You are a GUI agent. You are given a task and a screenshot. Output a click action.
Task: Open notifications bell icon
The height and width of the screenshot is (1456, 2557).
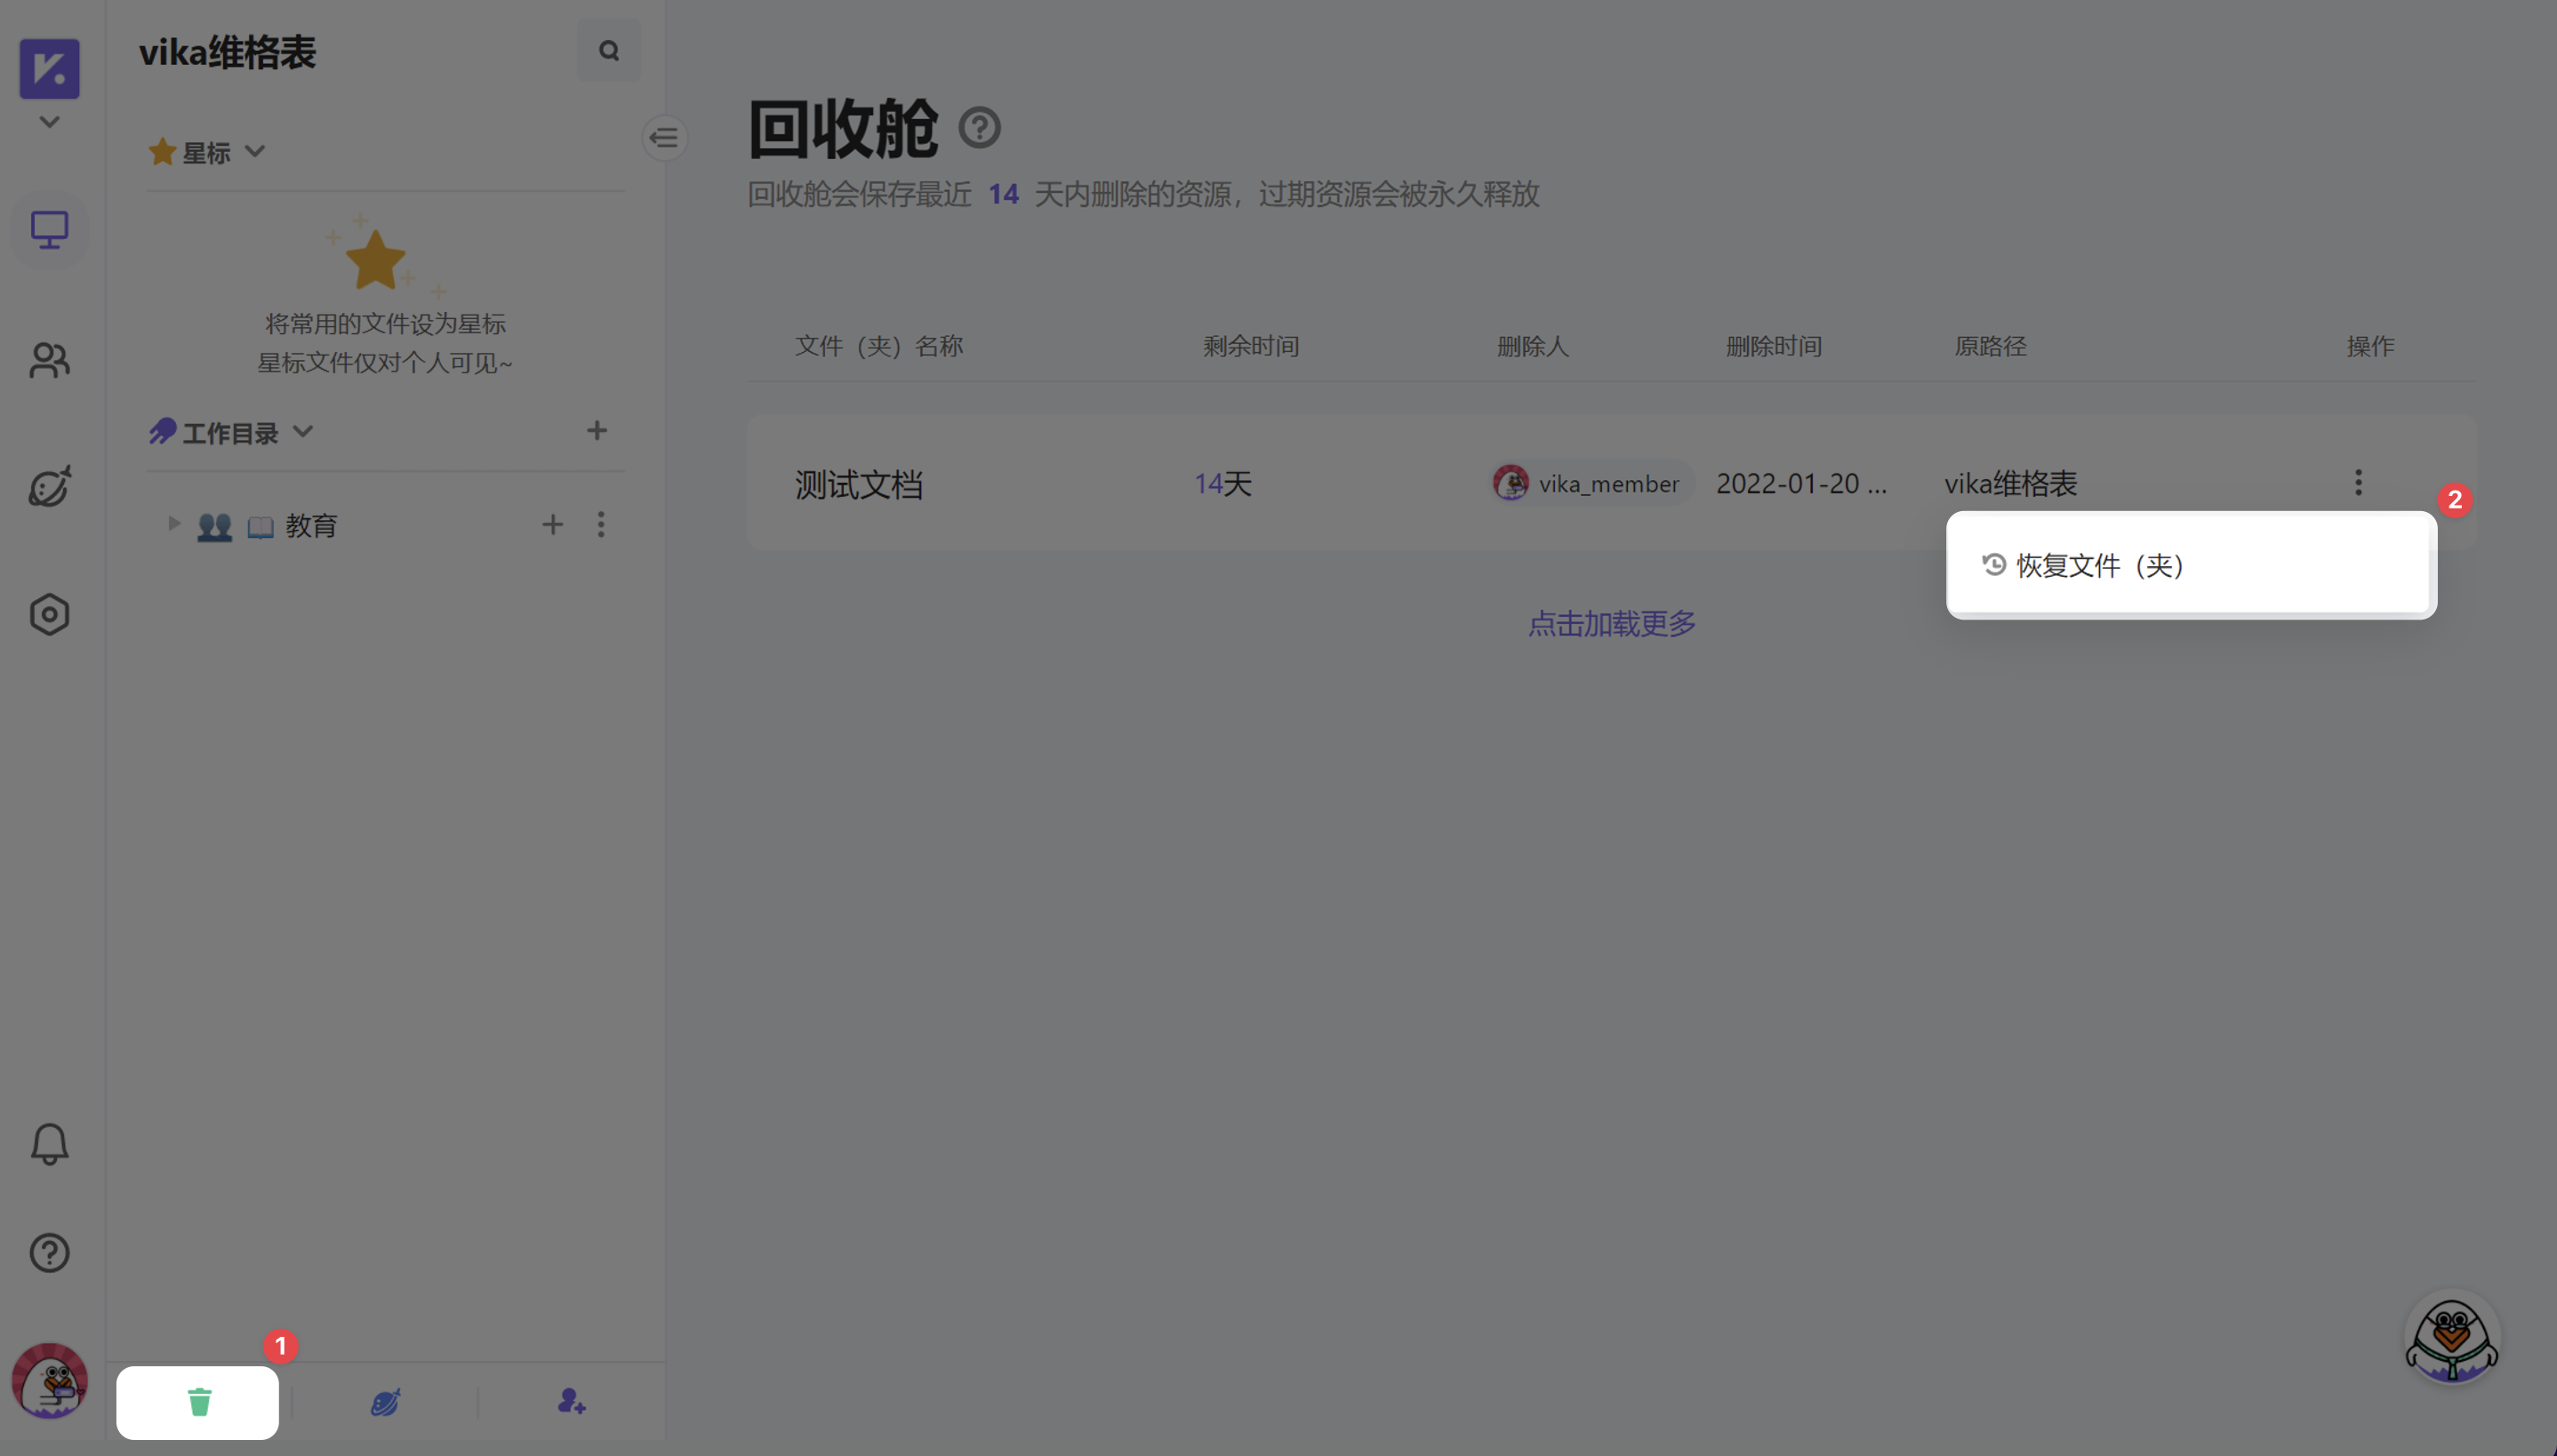pyautogui.click(x=49, y=1144)
